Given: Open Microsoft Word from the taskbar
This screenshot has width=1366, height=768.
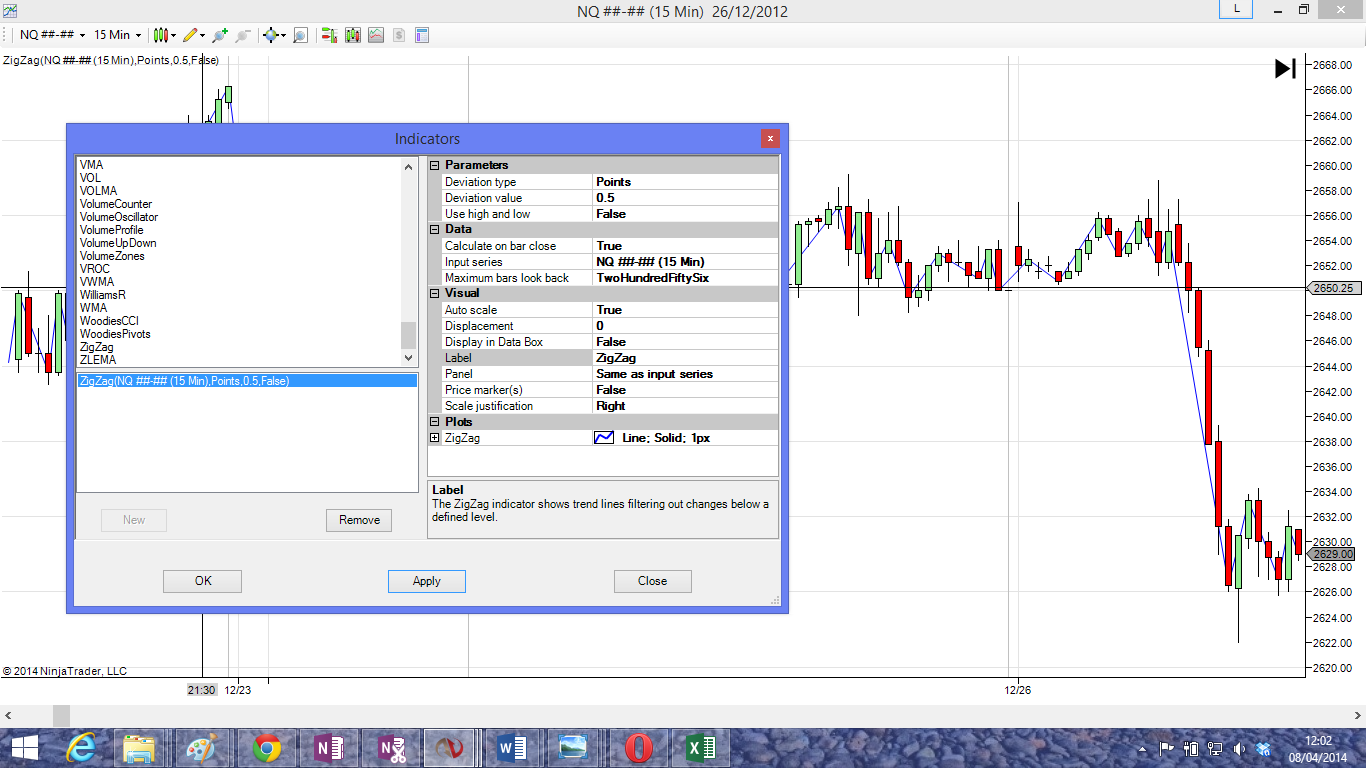Looking at the screenshot, I should [511, 748].
